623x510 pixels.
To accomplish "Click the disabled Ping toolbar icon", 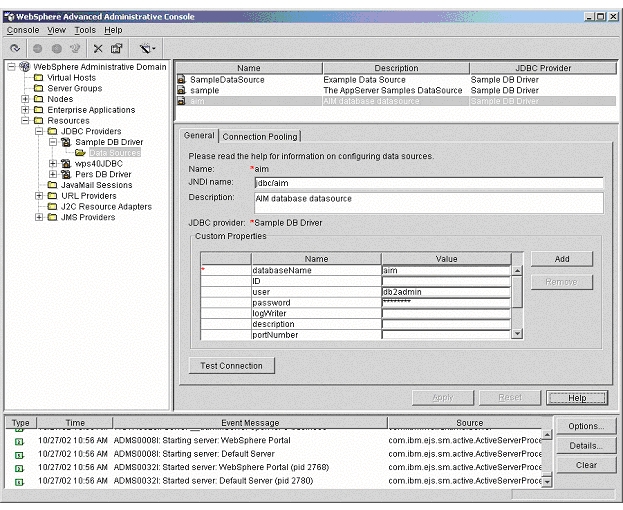I will (75, 48).
